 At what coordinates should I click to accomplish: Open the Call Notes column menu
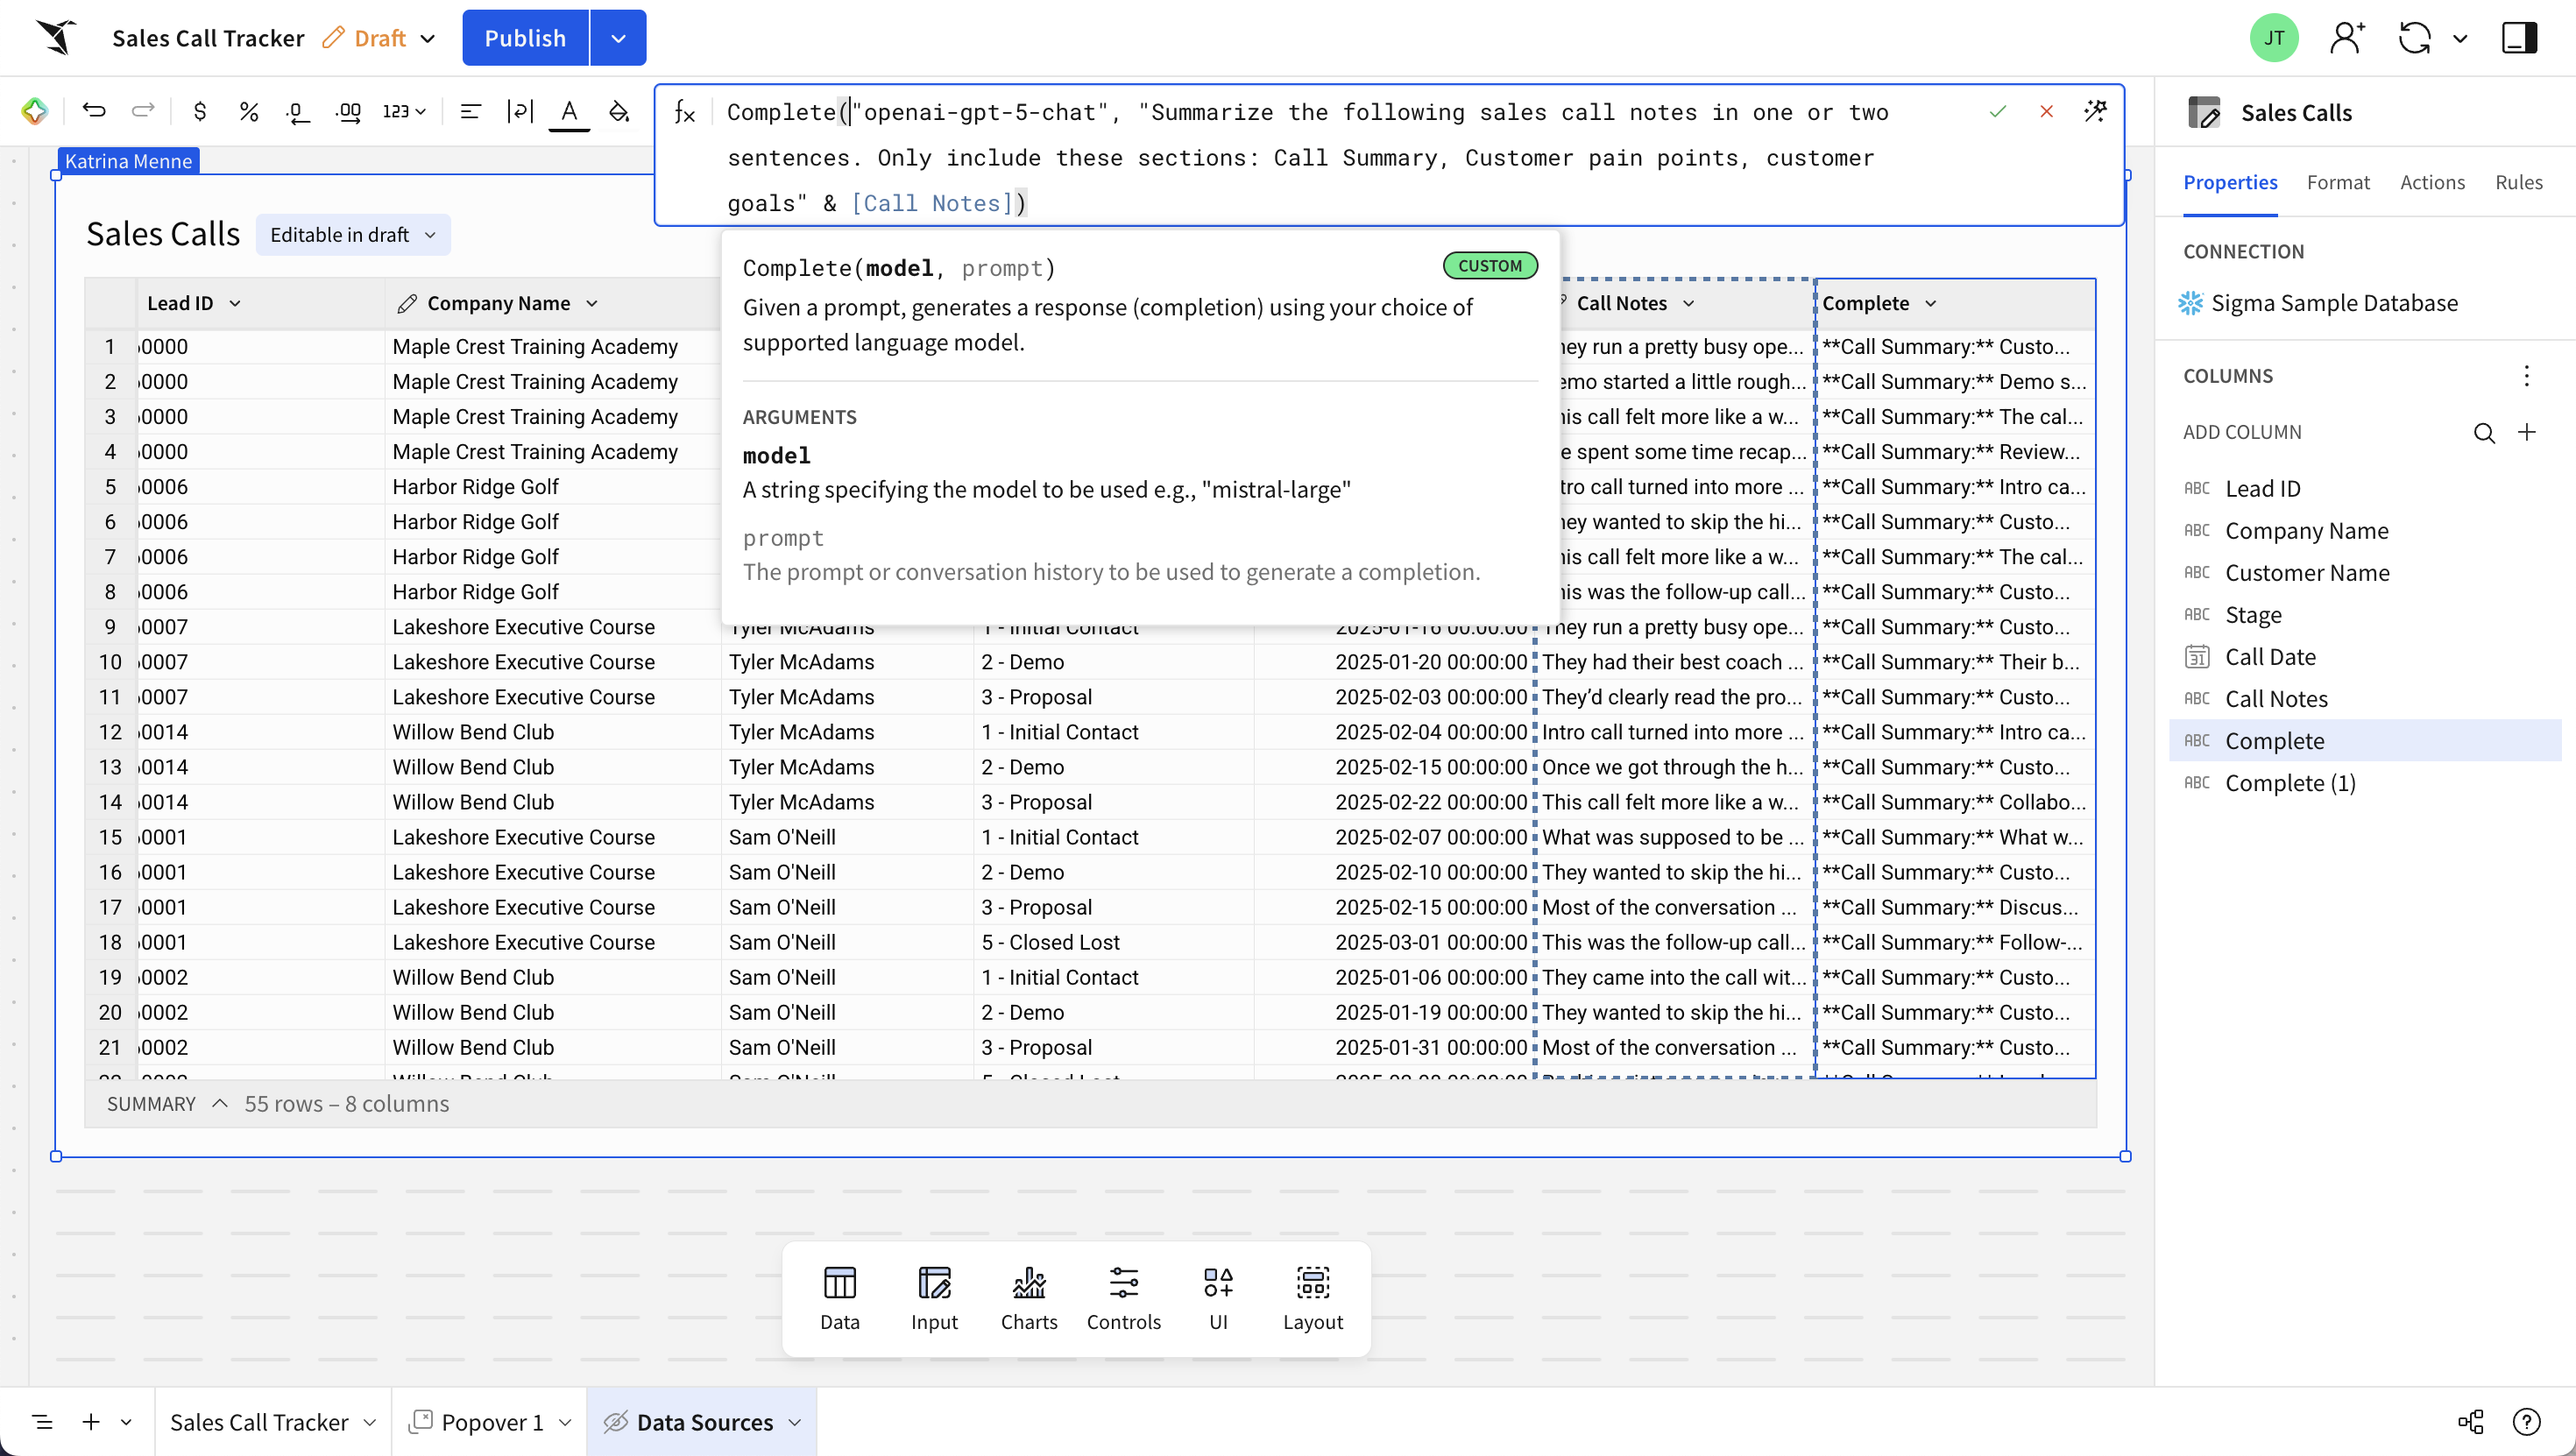(1689, 303)
